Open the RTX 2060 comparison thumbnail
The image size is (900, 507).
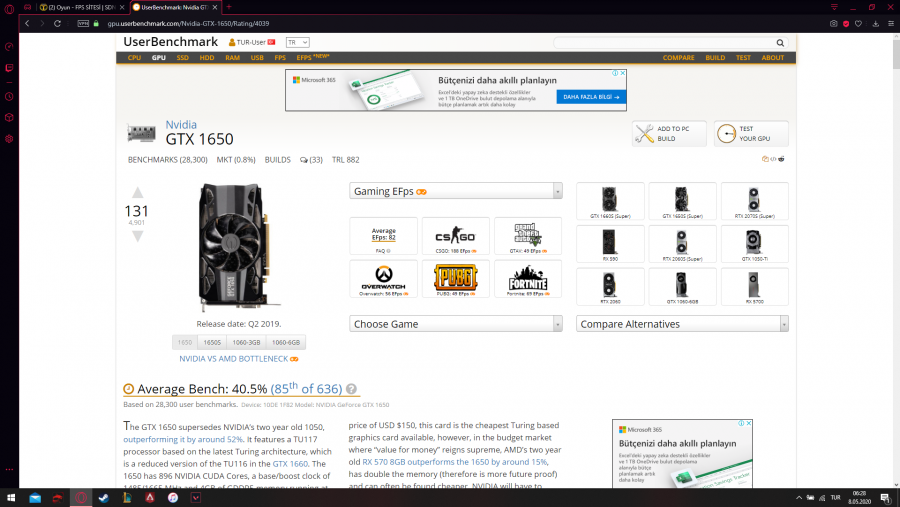(x=610, y=287)
